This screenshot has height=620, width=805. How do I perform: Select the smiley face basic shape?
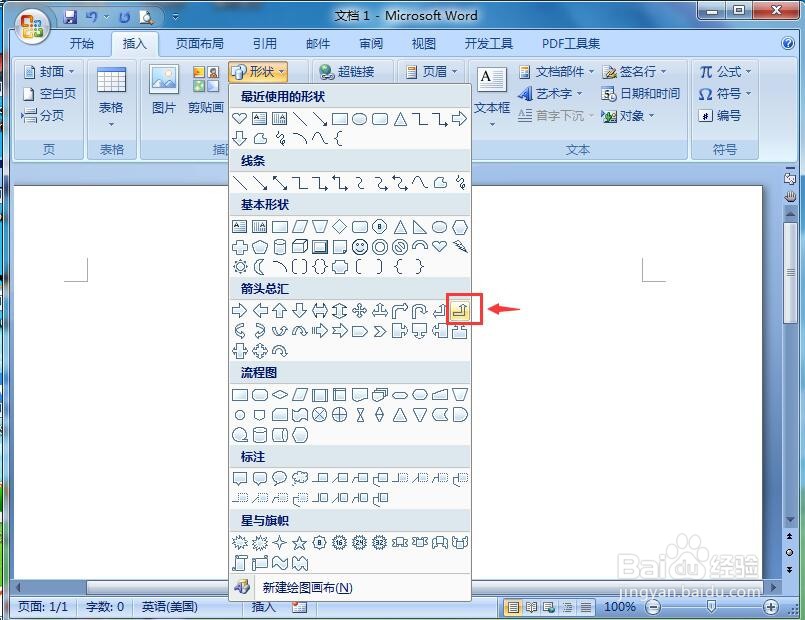click(x=359, y=247)
